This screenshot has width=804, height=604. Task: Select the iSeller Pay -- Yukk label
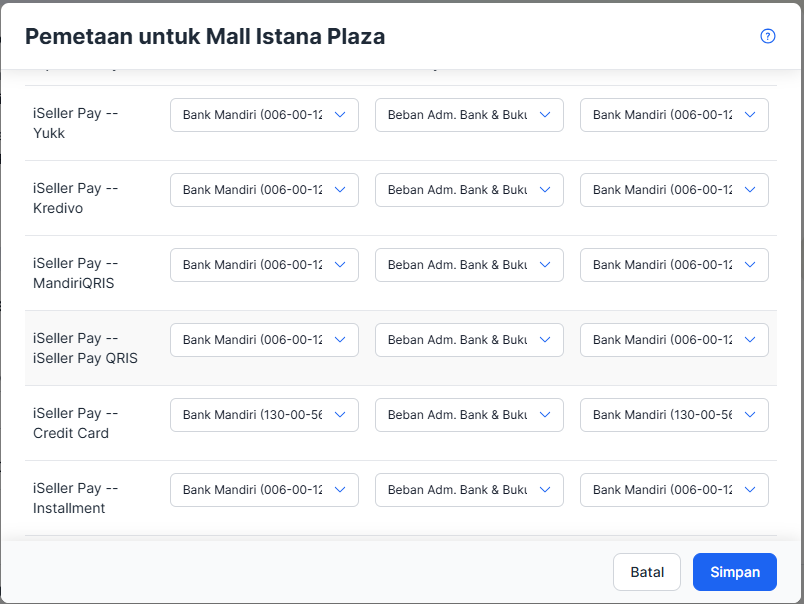[x=75, y=123]
